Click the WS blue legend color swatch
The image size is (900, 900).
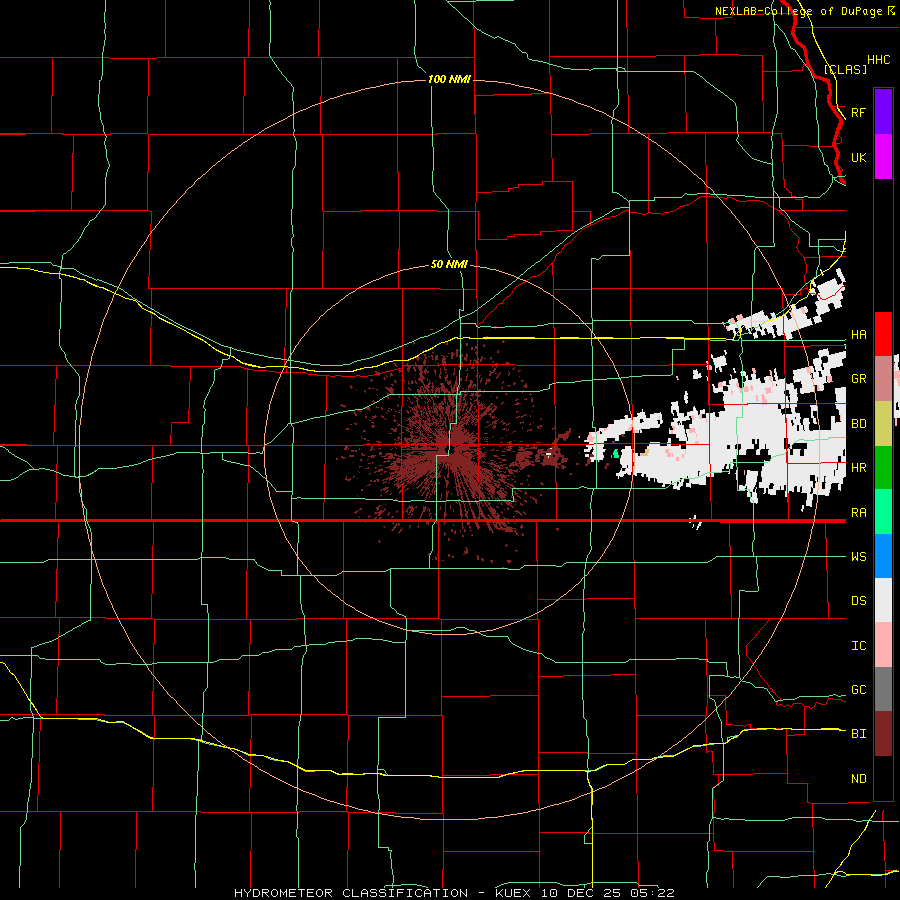[x=883, y=556]
